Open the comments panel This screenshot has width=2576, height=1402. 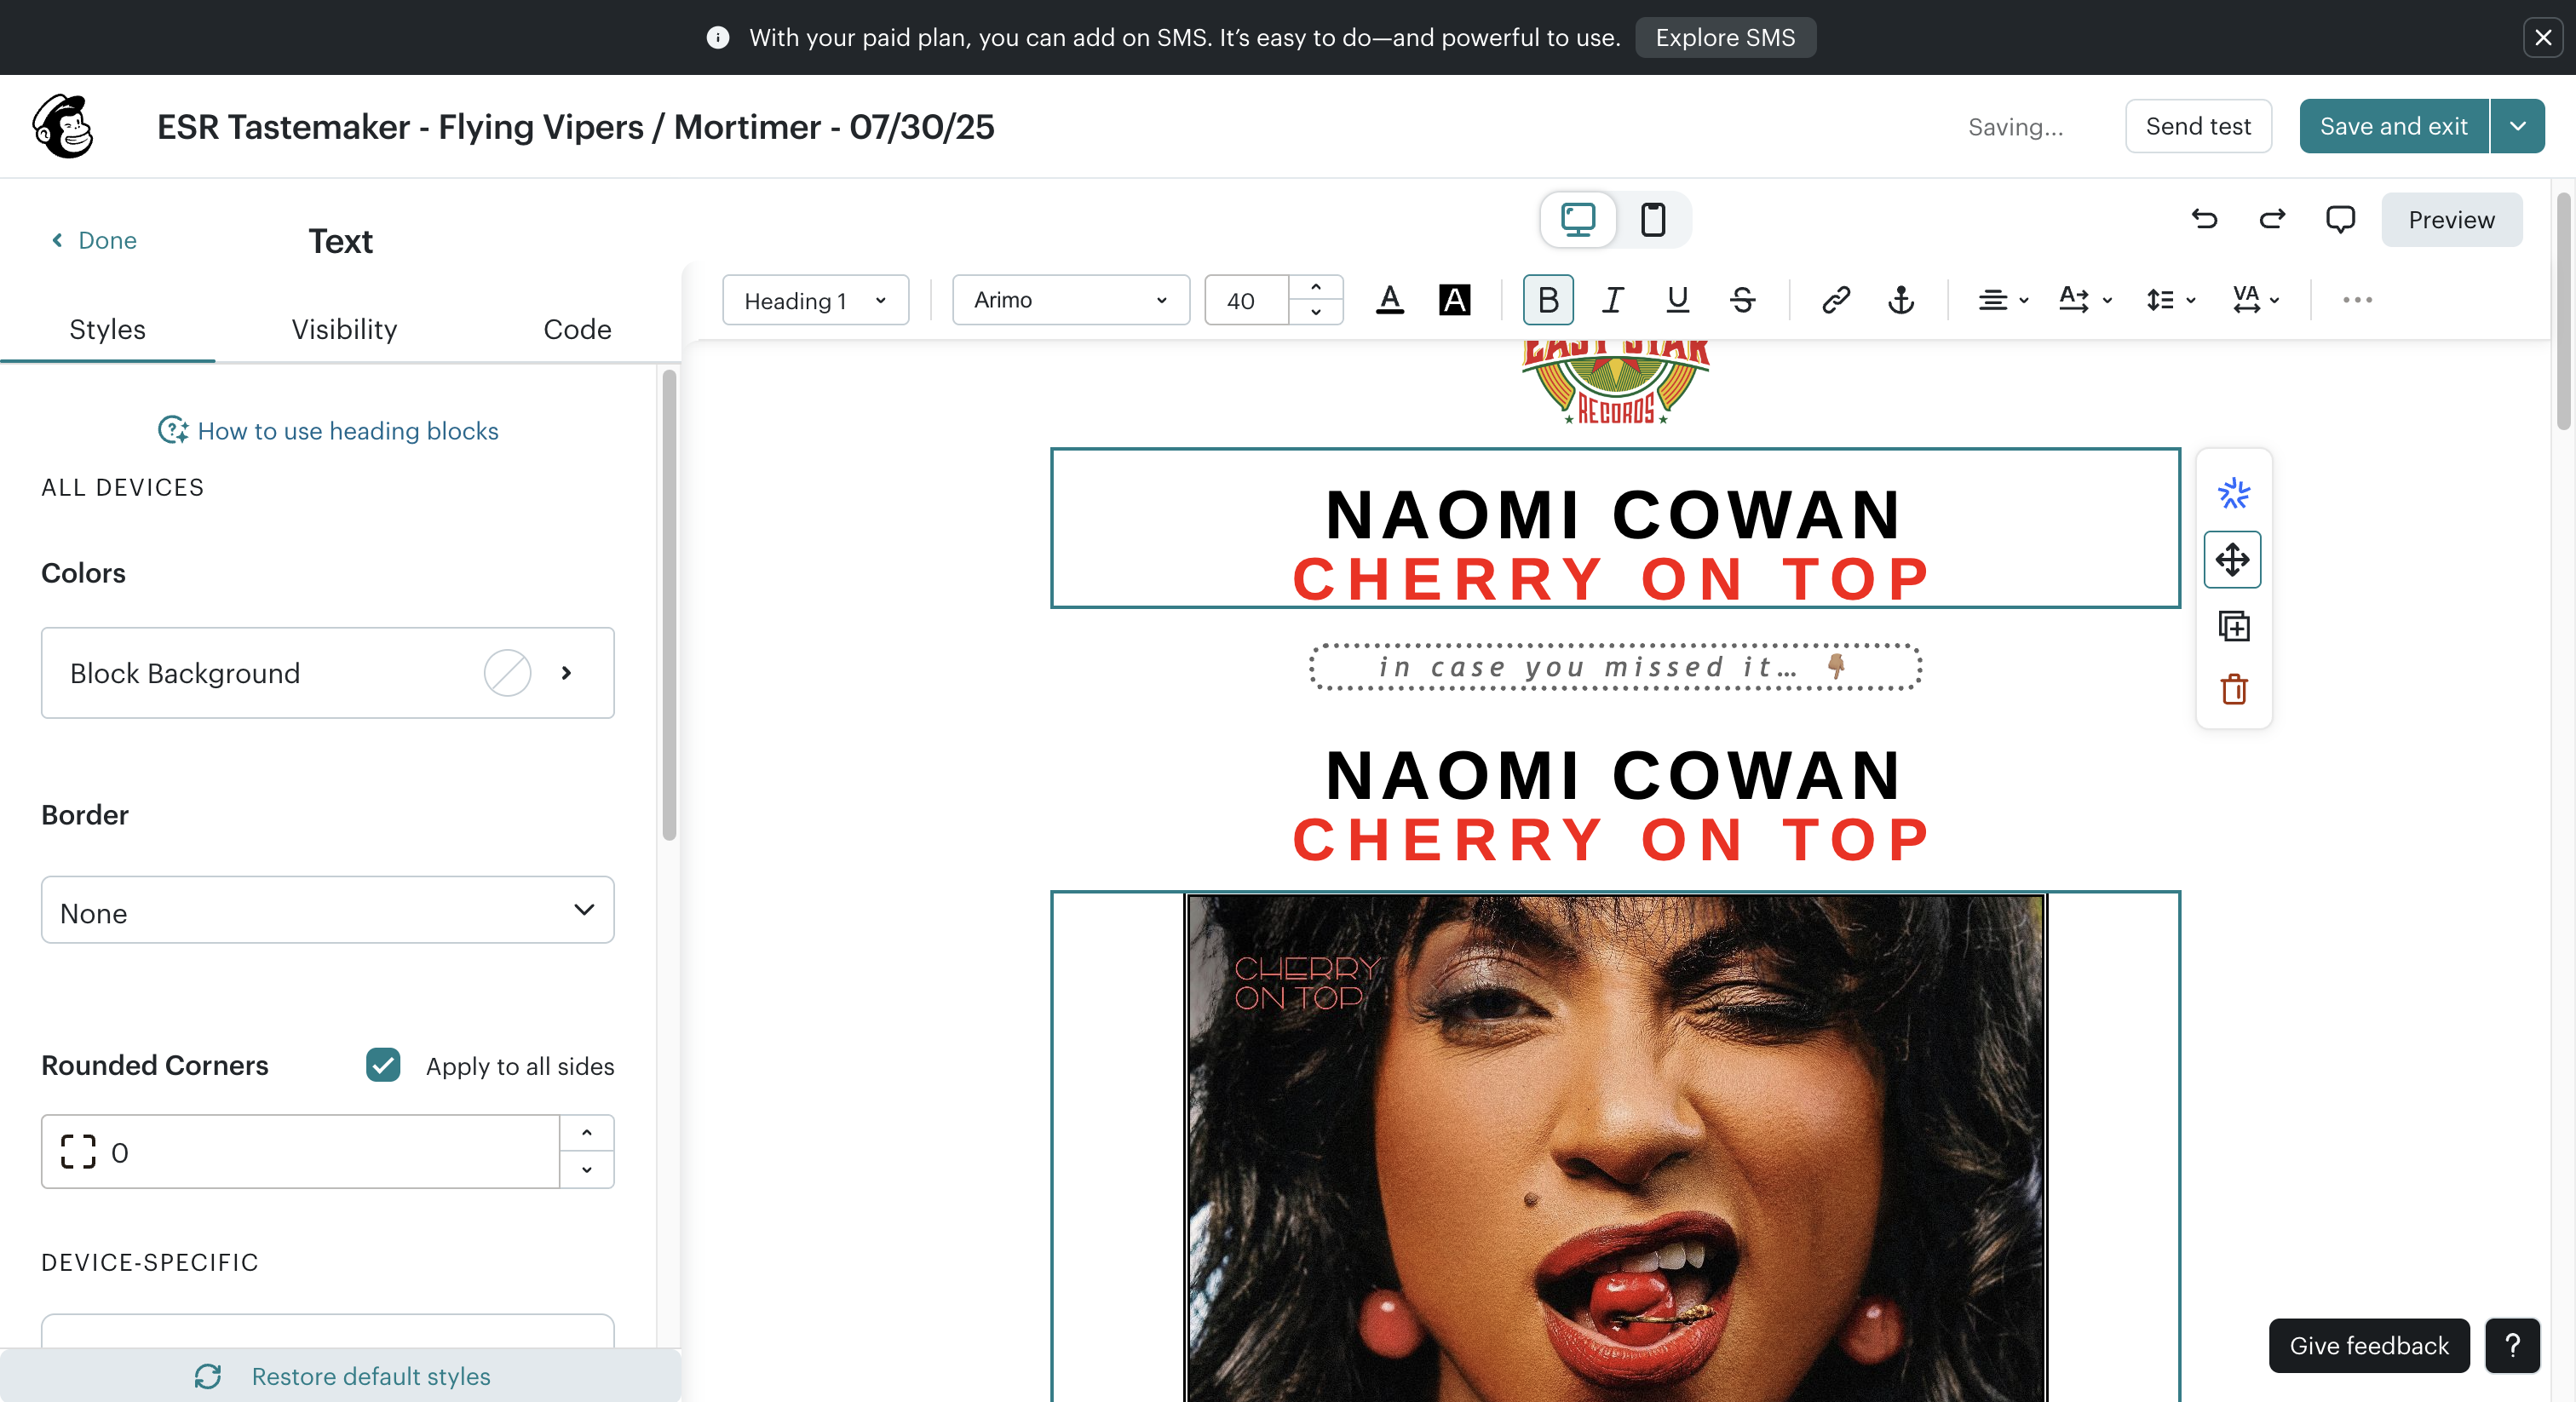[x=2340, y=219]
